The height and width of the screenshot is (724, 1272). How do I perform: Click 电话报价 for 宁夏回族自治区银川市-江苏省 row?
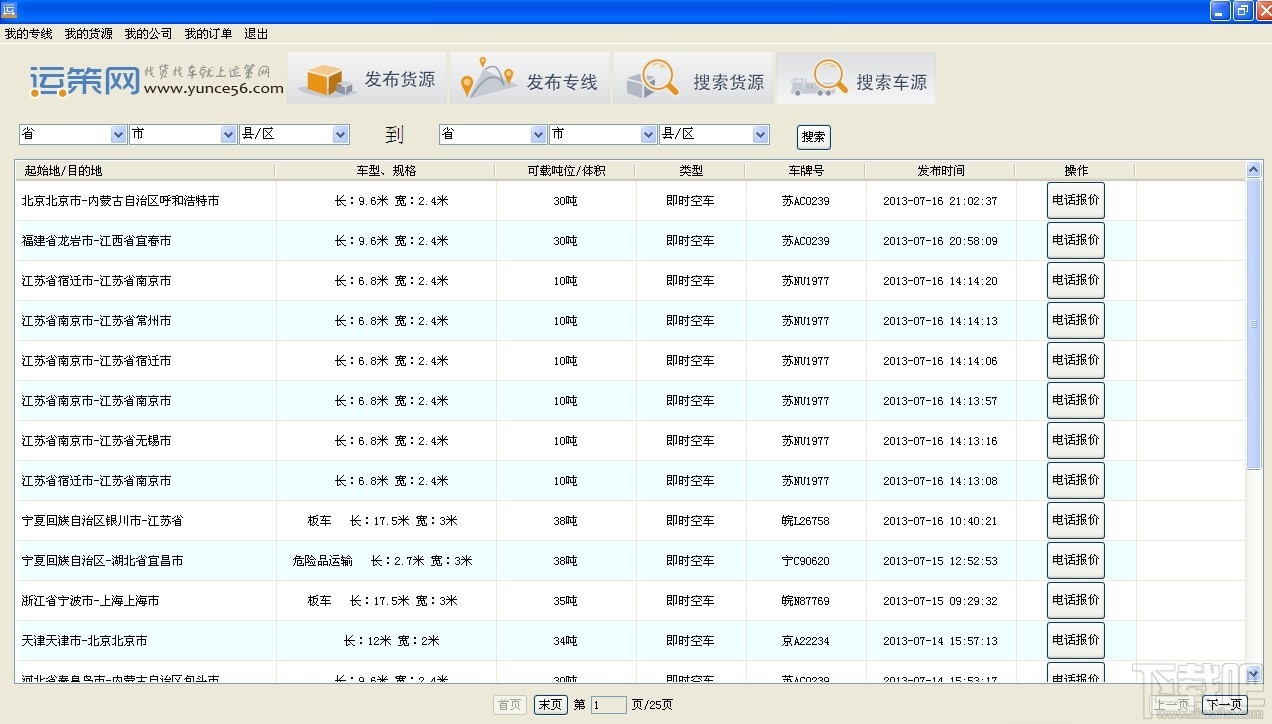coord(1076,520)
